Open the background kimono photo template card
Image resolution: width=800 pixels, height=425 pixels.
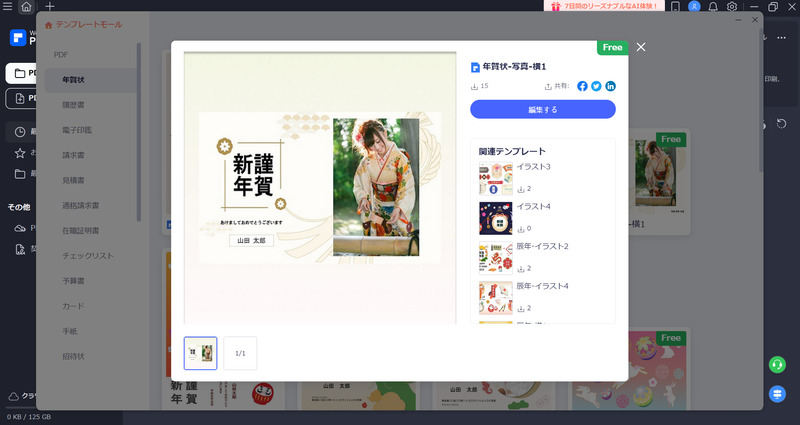click(x=660, y=182)
